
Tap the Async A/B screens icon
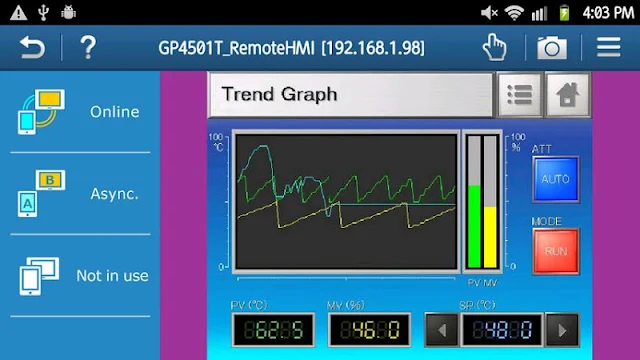[41, 193]
